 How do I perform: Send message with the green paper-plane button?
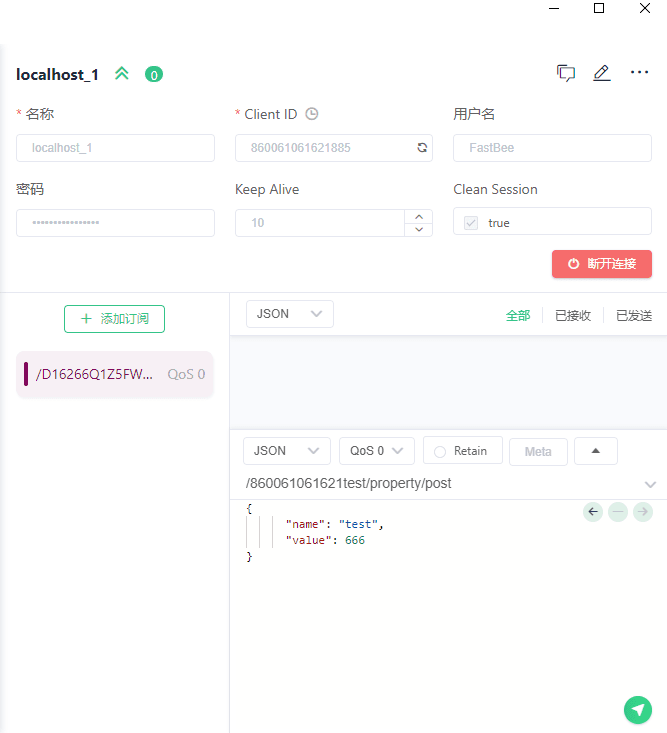pyautogui.click(x=638, y=710)
